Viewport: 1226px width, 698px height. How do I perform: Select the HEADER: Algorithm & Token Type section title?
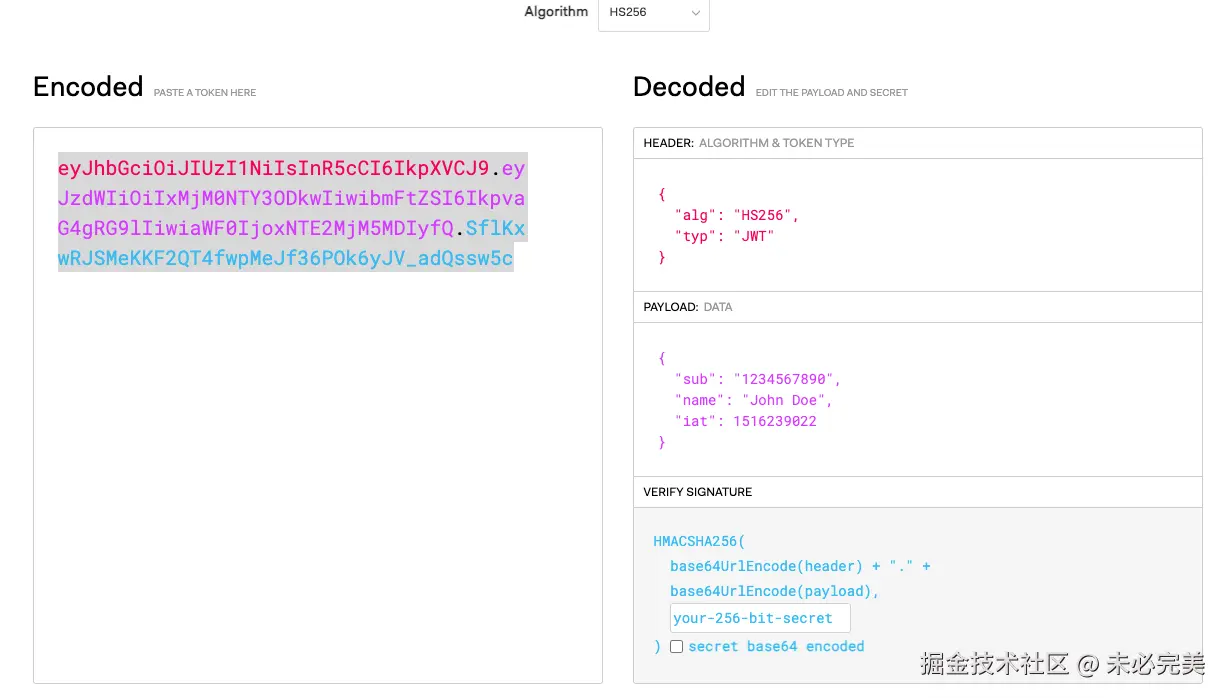click(749, 143)
